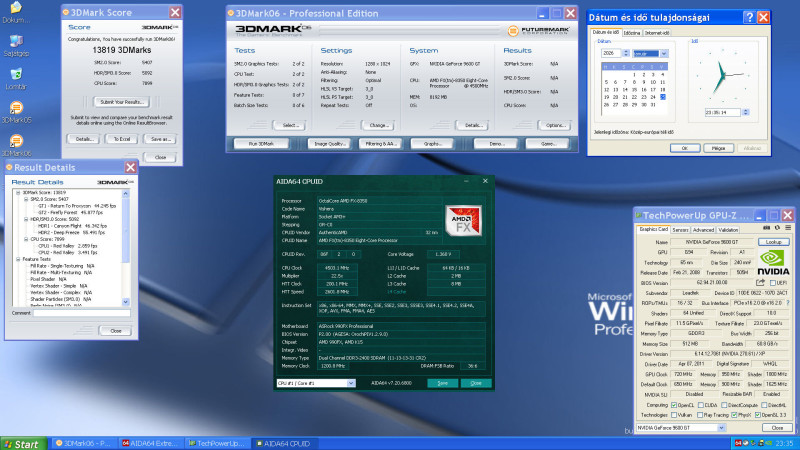Click the Futuremark logo in 3DMark06 window
This screenshot has width=800, height=450.
click(x=538, y=31)
